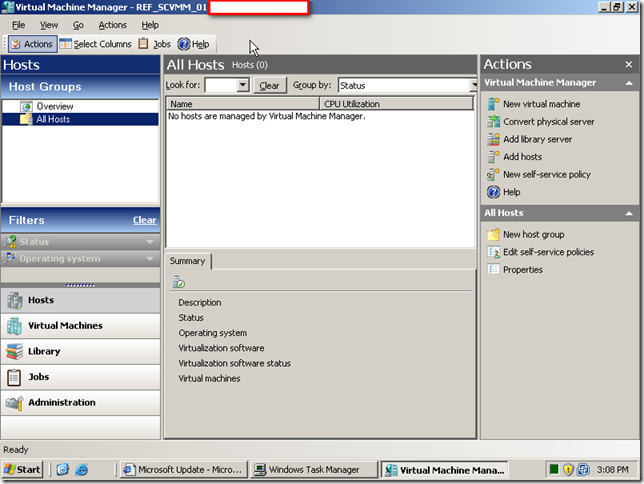This screenshot has width=644, height=484.
Task: Open the Look for dropdown arrow
Action: tap(243, 85)
